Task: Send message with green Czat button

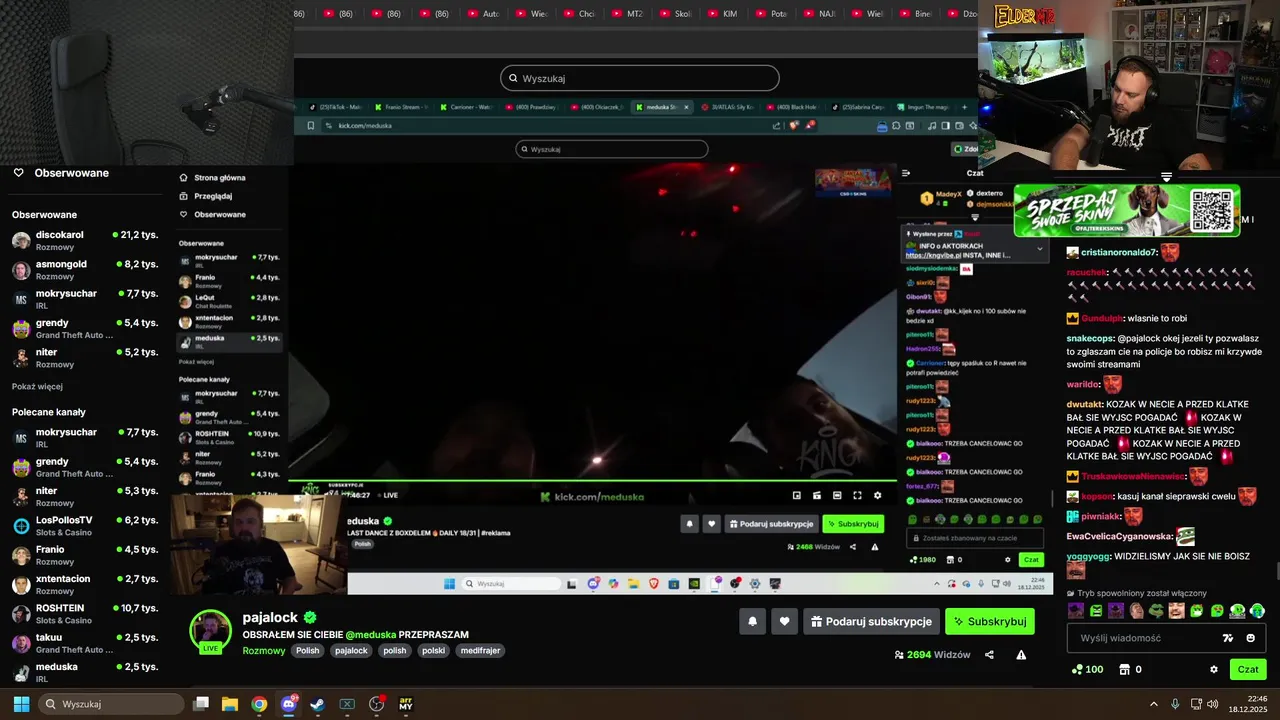Action: pyautogui.click(x=1248, y=669)
